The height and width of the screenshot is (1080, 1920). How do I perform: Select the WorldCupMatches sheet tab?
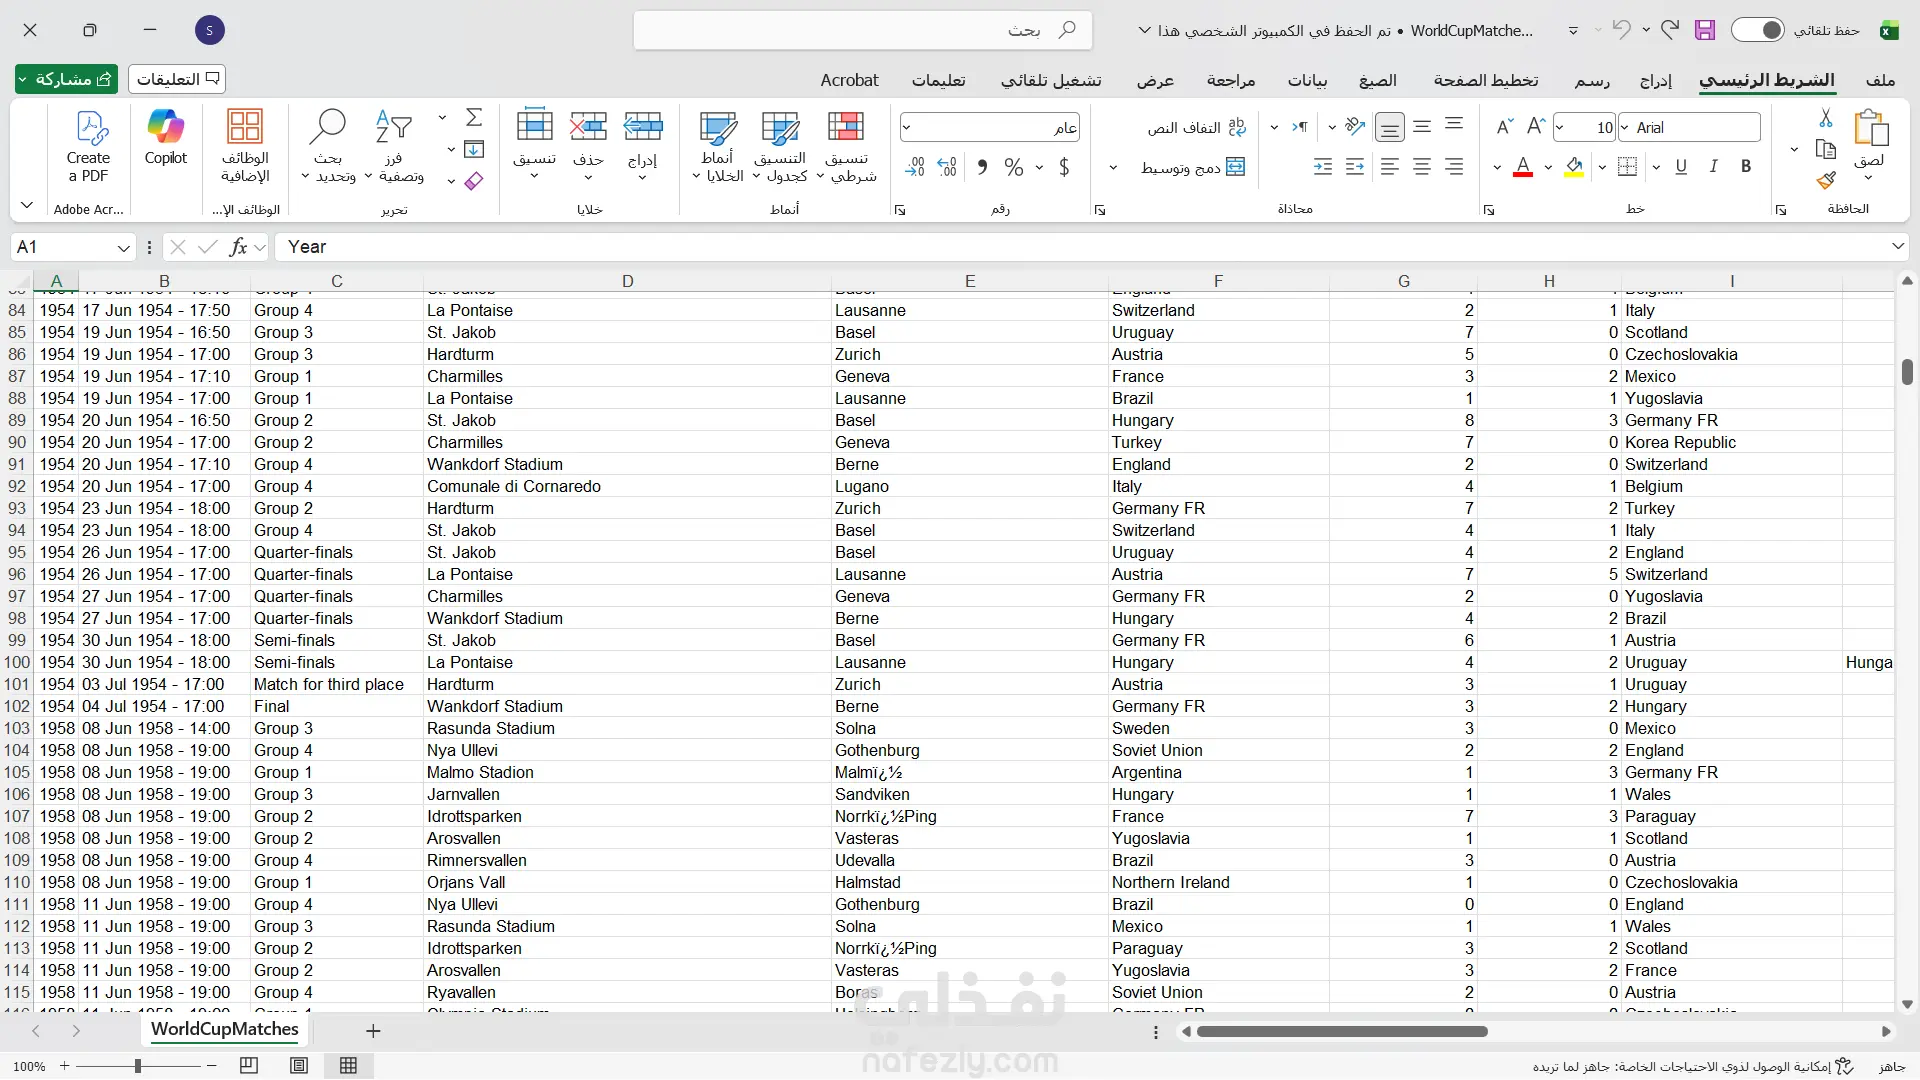[x=224, y=1029]
